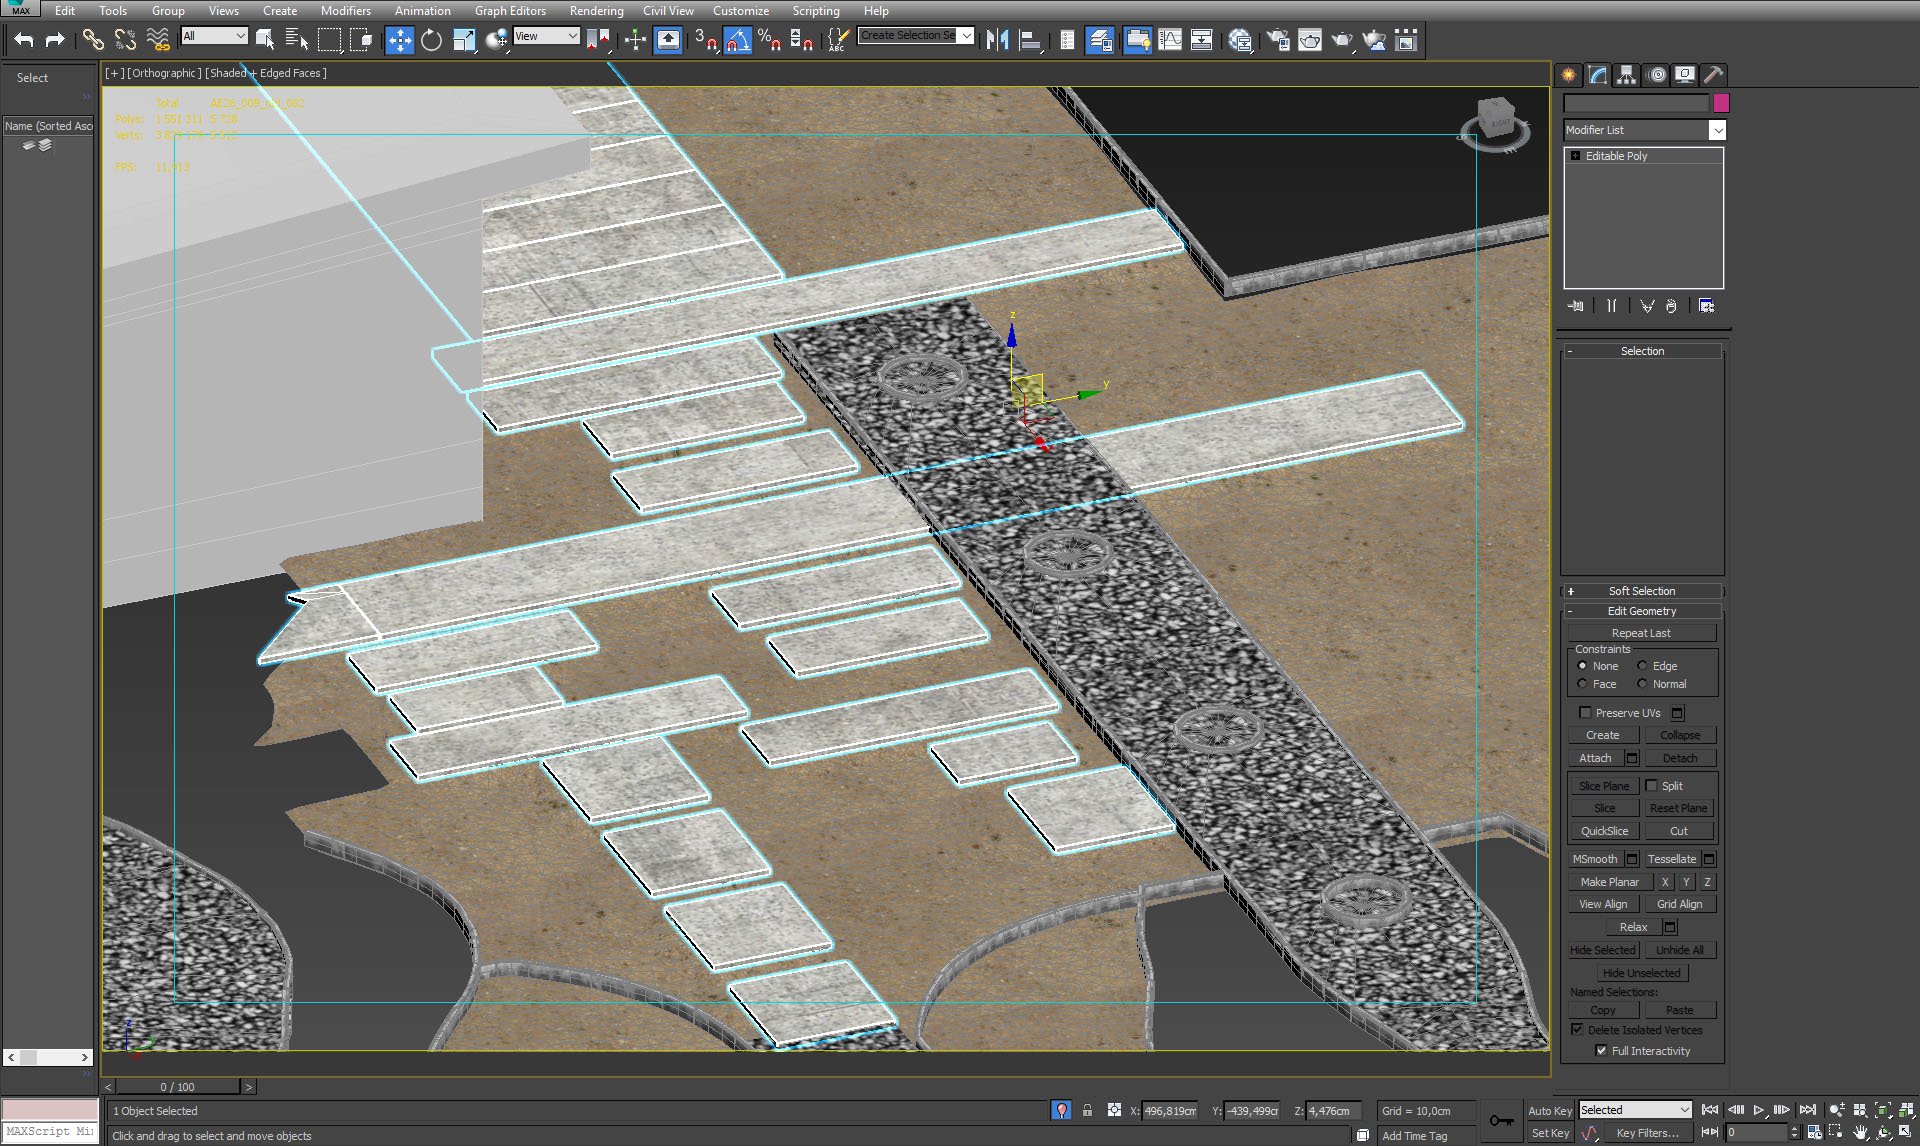Open the Modifiers menu
The width and height of the screenshot is (1920, 1146).
click(x=345, y=10)
